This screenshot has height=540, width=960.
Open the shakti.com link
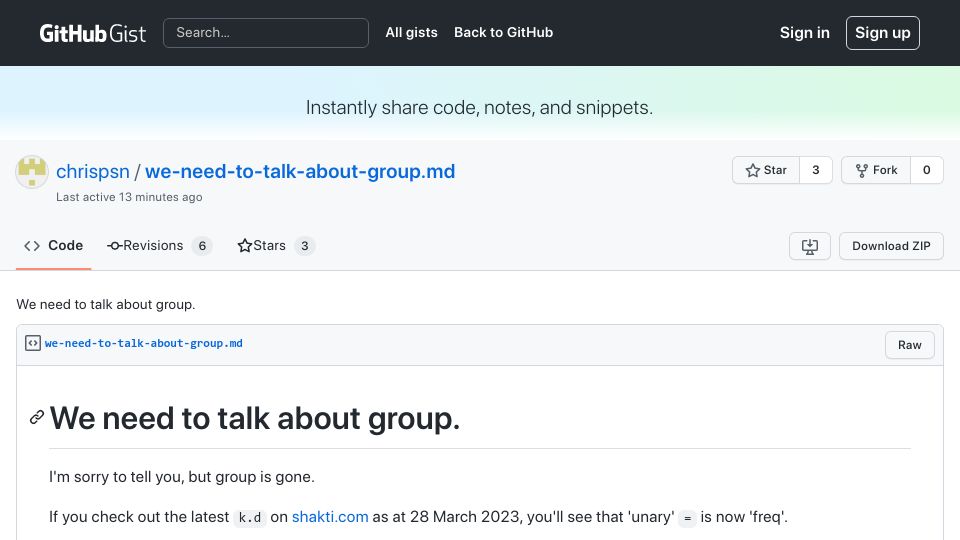coord(330,517)
